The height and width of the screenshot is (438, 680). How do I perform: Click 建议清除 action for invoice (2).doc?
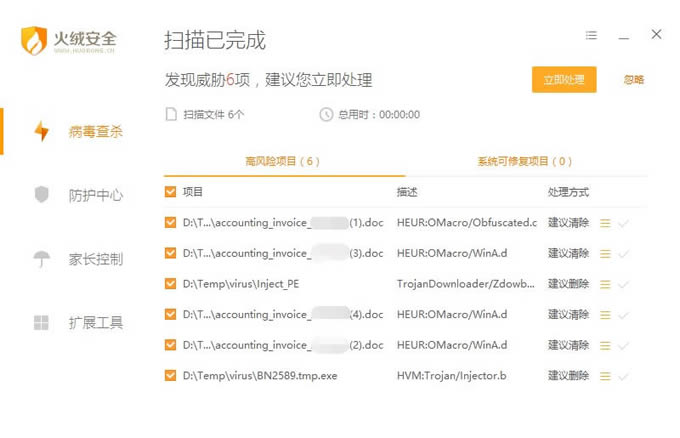tap(568, 345)
